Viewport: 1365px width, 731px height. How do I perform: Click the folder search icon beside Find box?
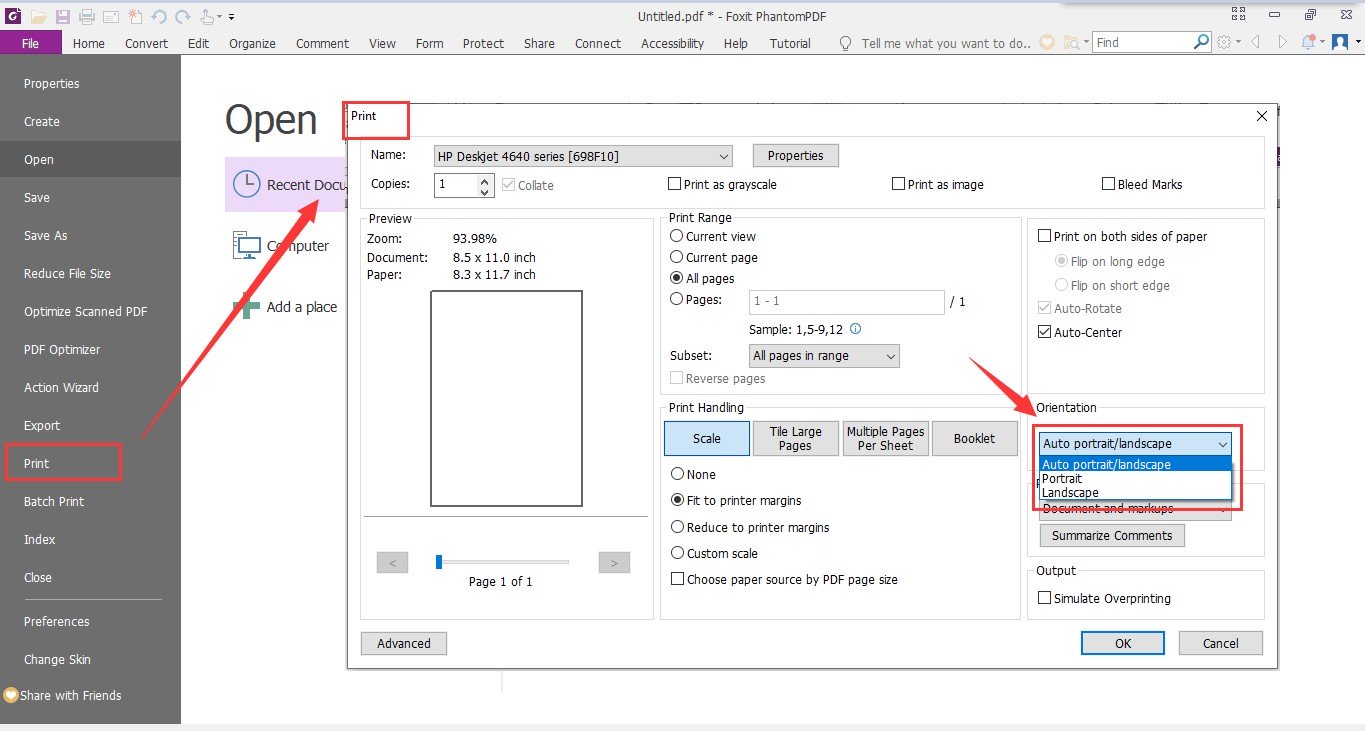pyautogui.click(x=1073, y=43)
